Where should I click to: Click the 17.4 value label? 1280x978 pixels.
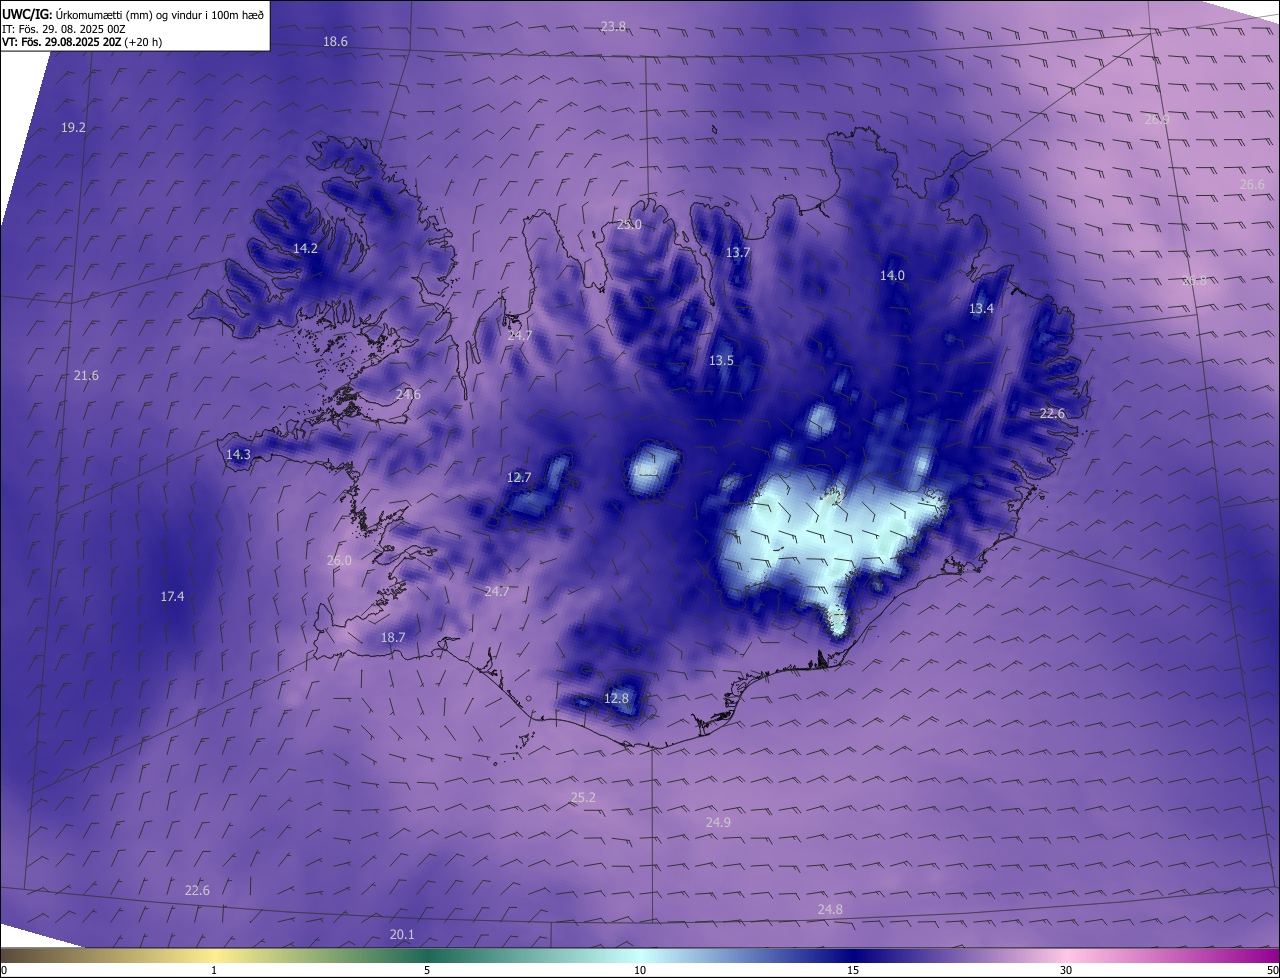click(172, 597)
